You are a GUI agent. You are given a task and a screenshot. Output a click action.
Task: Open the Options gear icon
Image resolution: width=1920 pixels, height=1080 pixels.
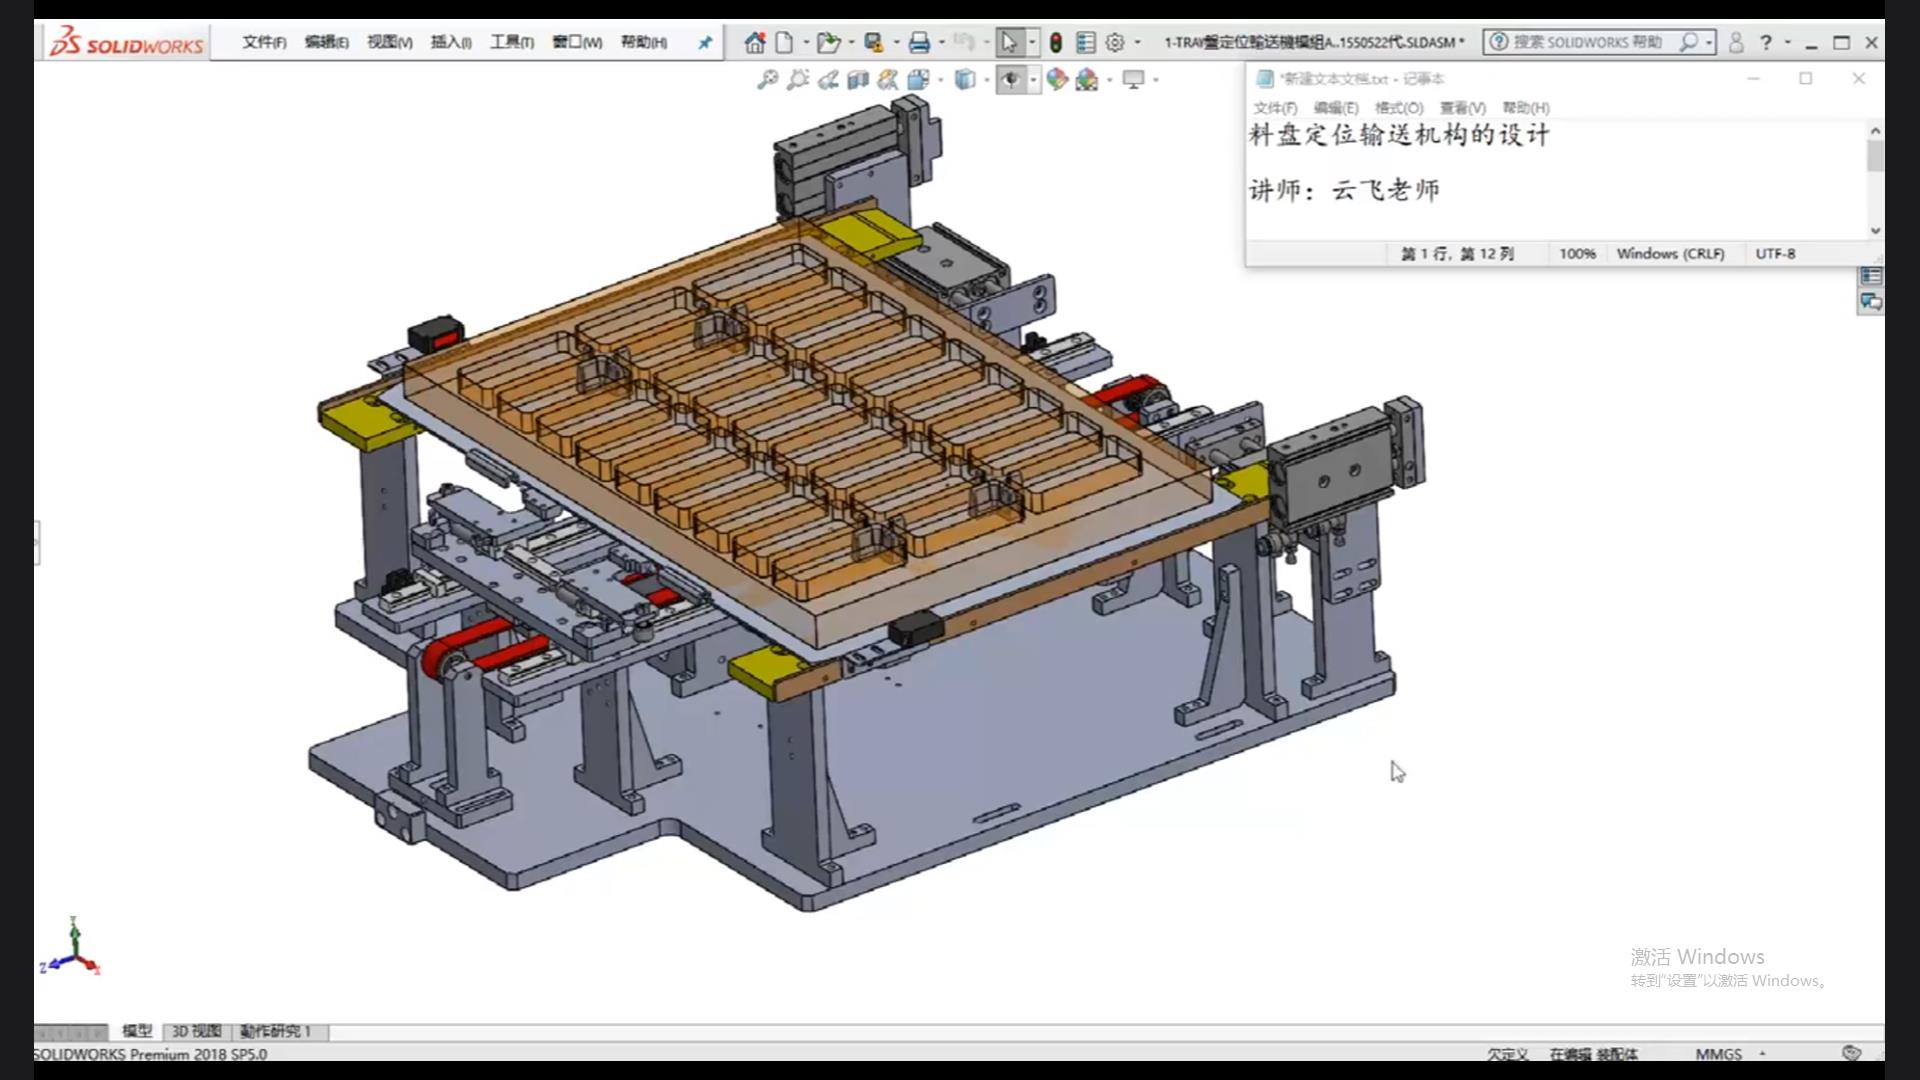1115,42
